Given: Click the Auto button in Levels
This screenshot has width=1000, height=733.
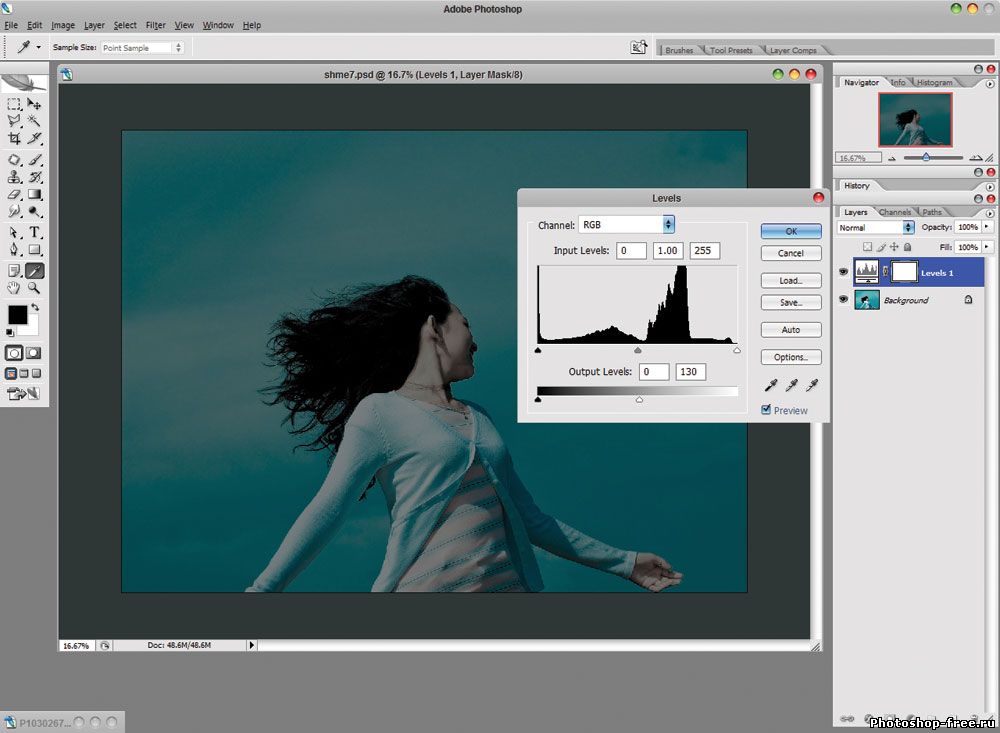Looking at the screenshot, I should pos(790,330).
